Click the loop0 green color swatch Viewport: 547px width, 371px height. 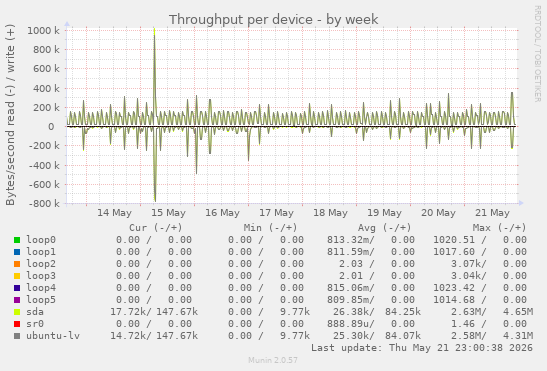pyautogui.click(x=17, y=240)
